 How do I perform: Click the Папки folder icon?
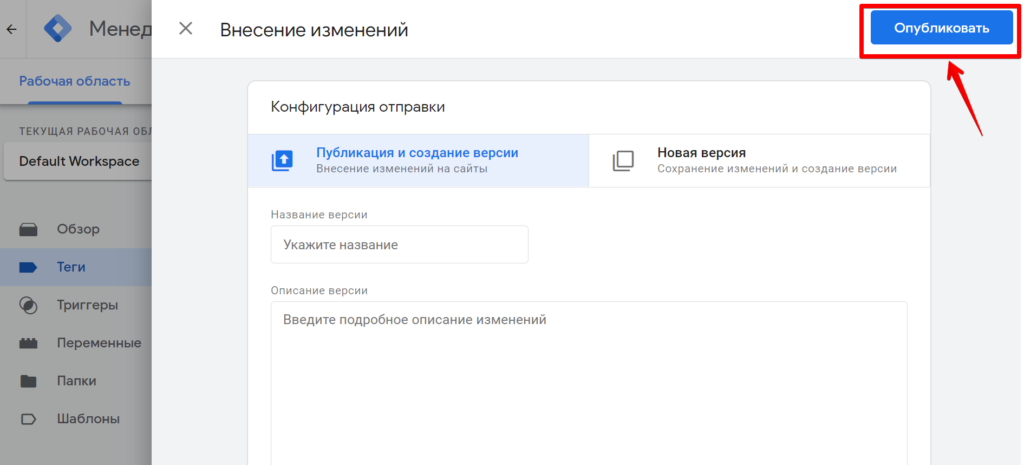click(29, 381)
